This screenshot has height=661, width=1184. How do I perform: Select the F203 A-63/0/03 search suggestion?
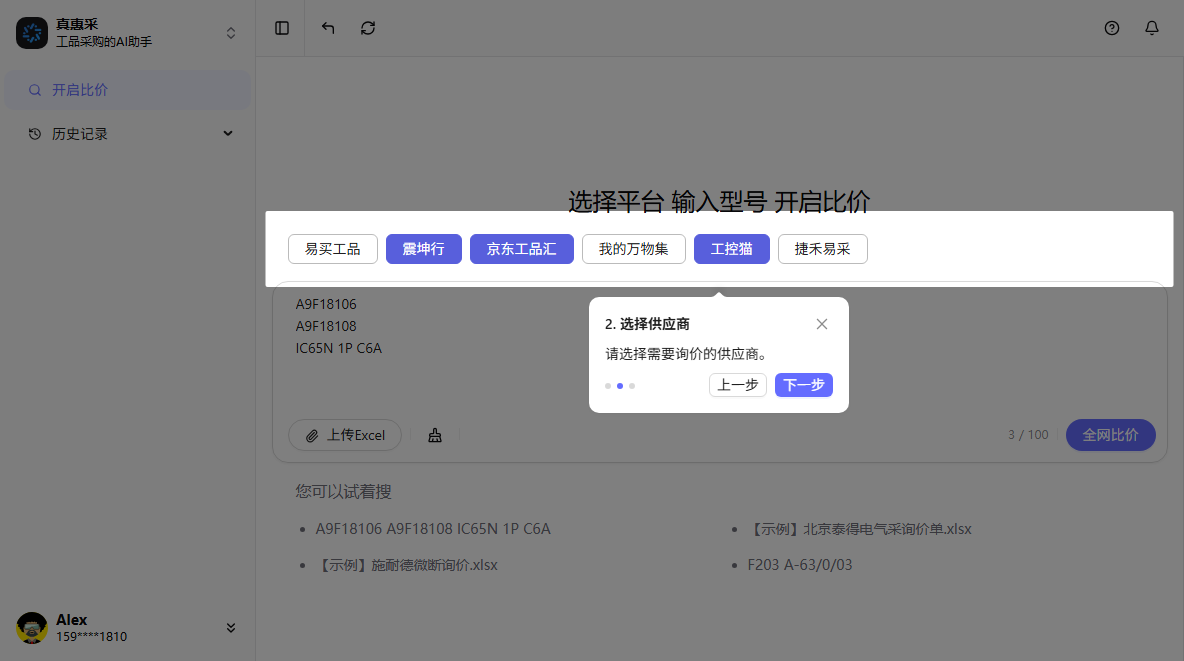point(799,565)
